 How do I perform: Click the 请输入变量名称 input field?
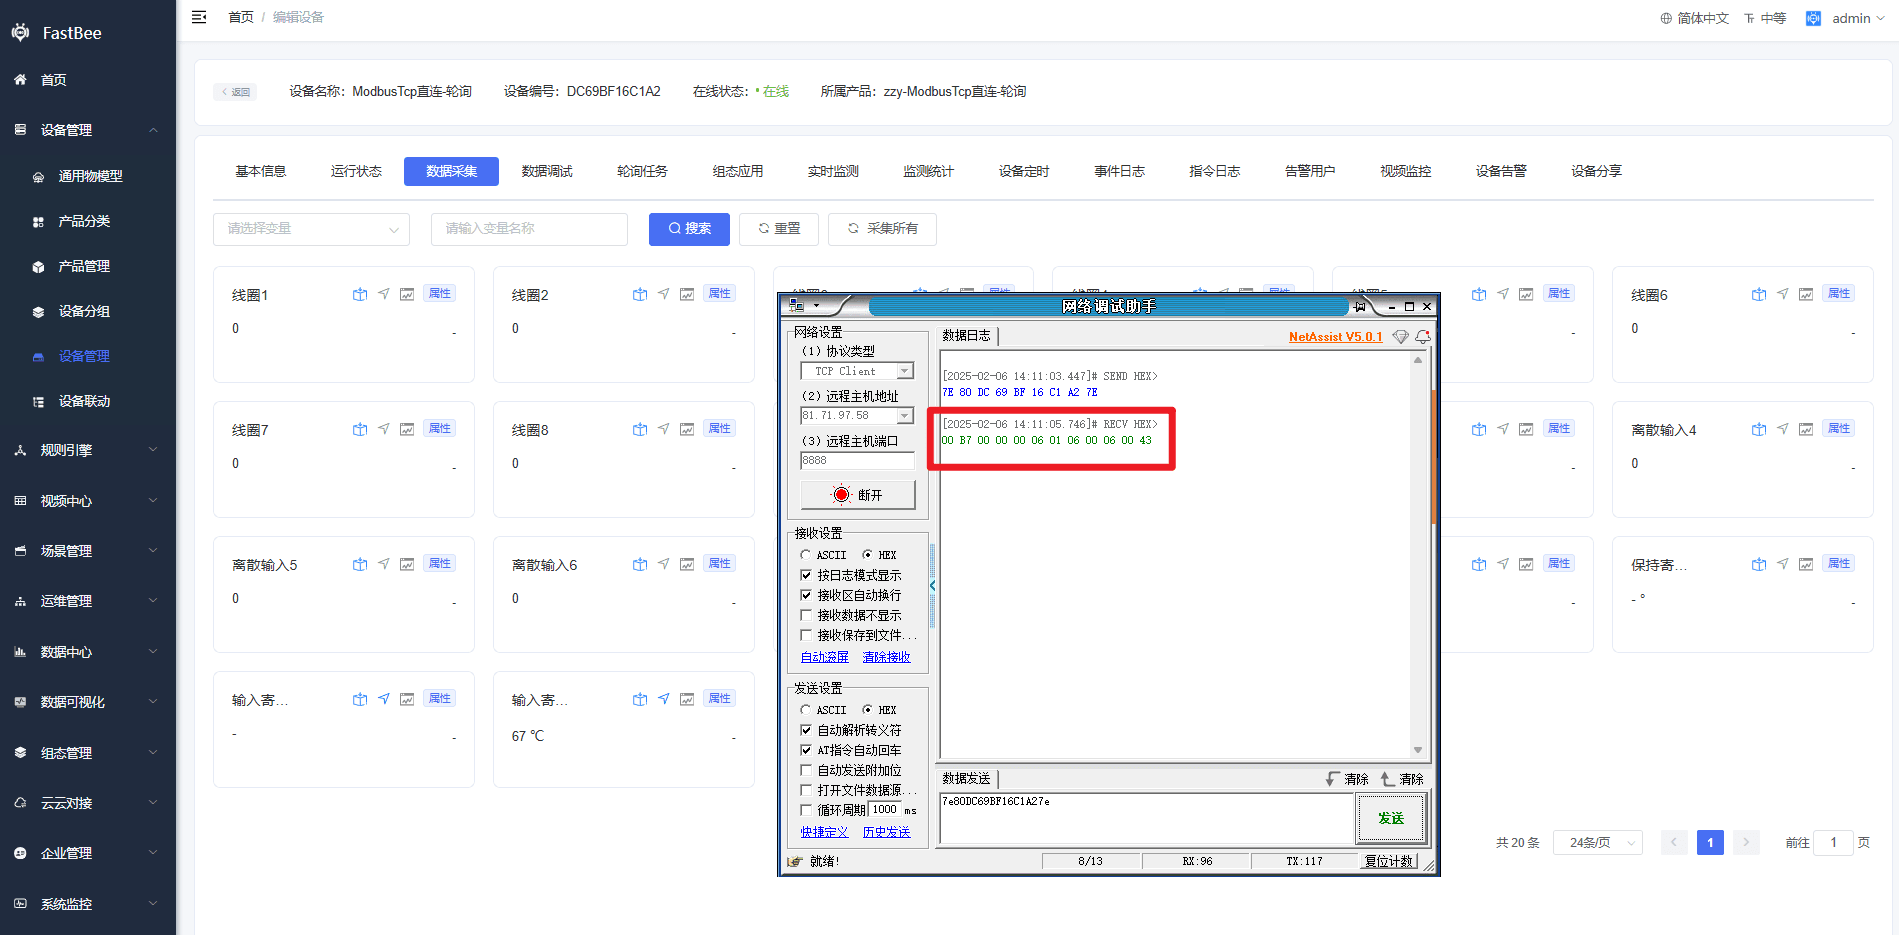point(529,229)
